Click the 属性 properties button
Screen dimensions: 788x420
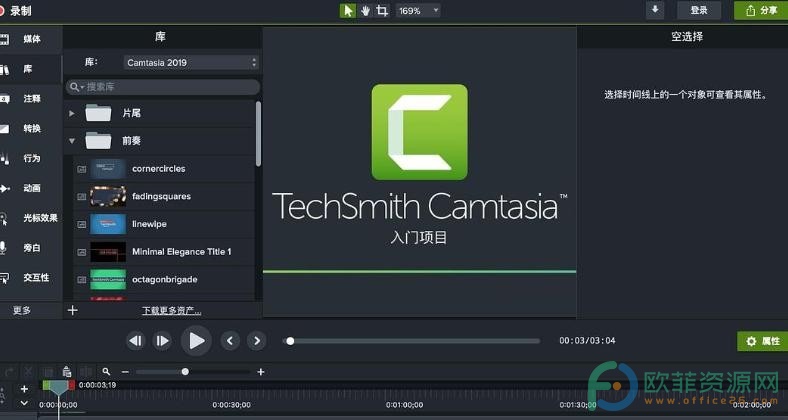(762, 341)
